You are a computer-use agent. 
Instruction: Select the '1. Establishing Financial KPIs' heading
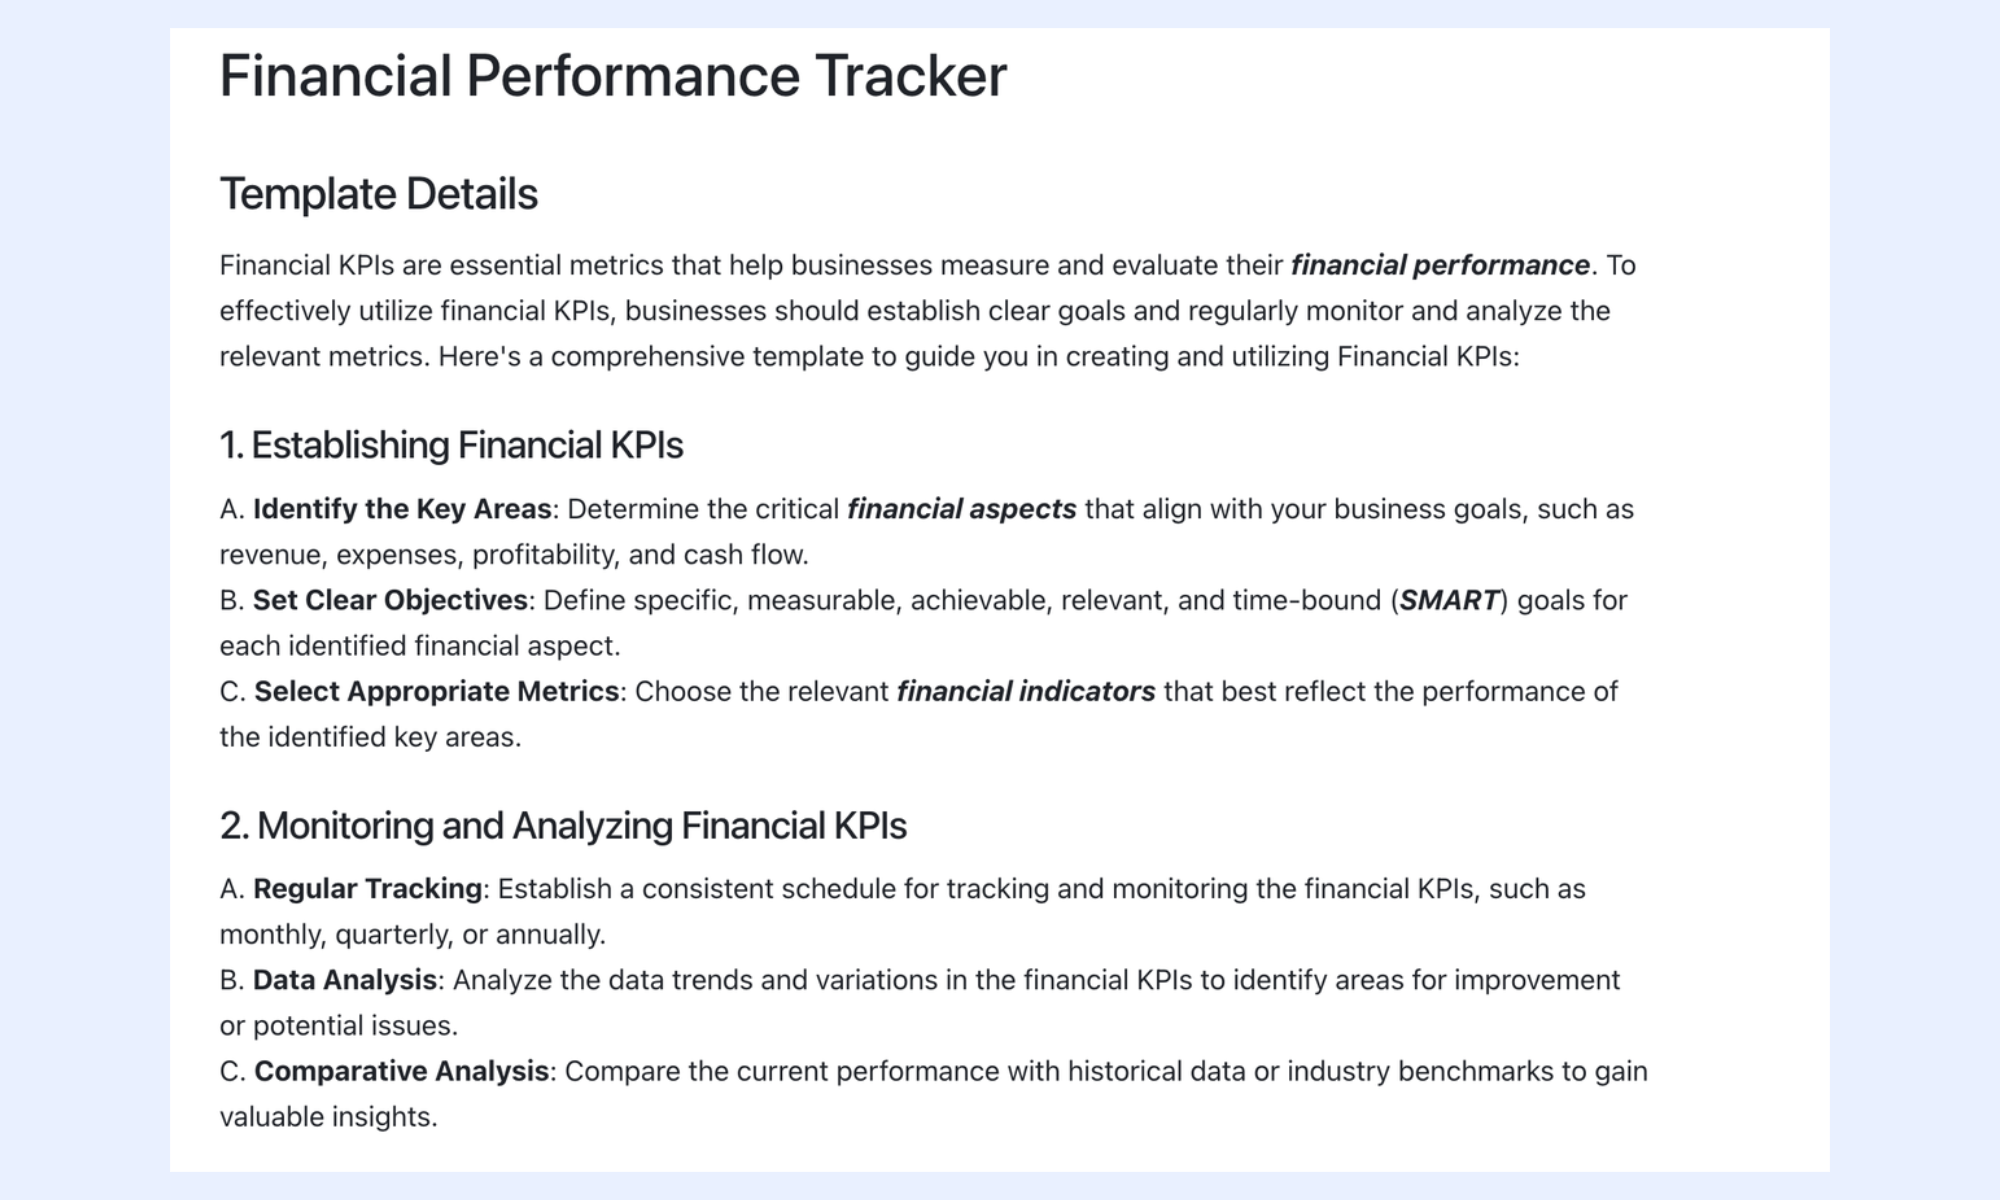point(451,445)
